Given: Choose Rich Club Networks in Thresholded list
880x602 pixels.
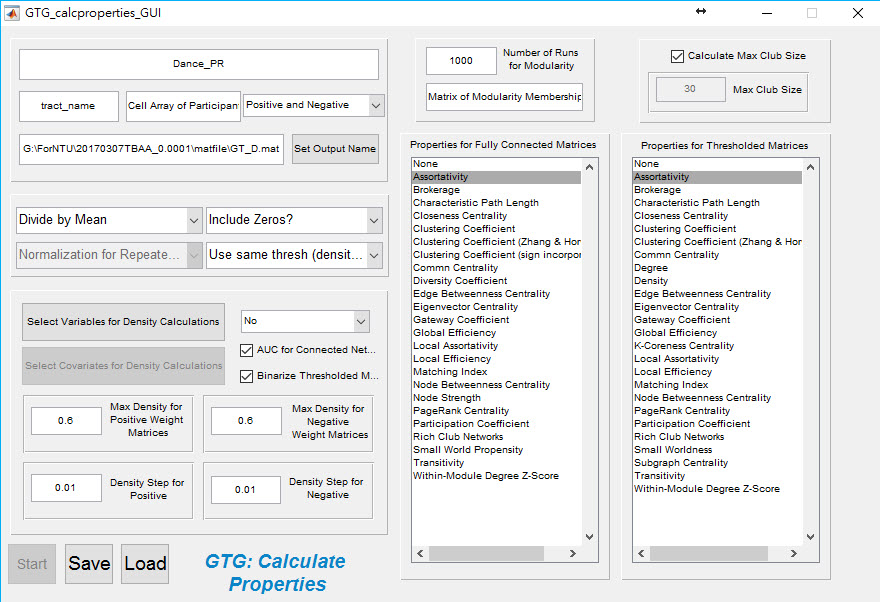Looking at the screenshot, I should pyautogui.click(x=679, y=437).
